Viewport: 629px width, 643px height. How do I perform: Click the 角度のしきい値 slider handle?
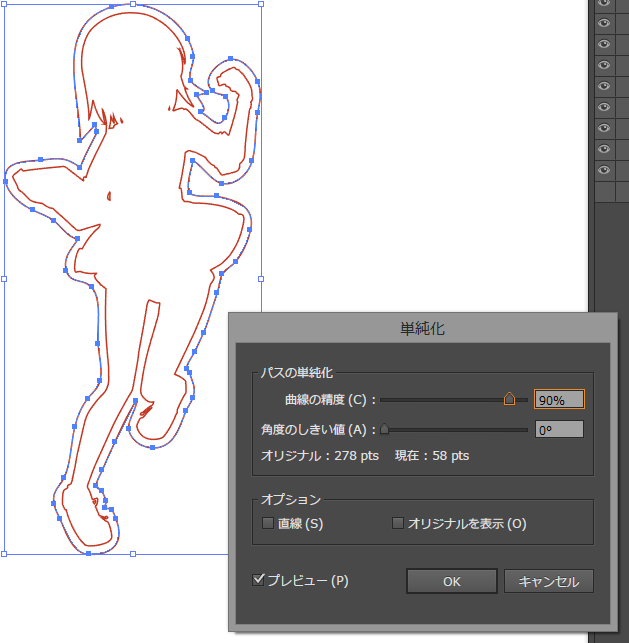384,429
